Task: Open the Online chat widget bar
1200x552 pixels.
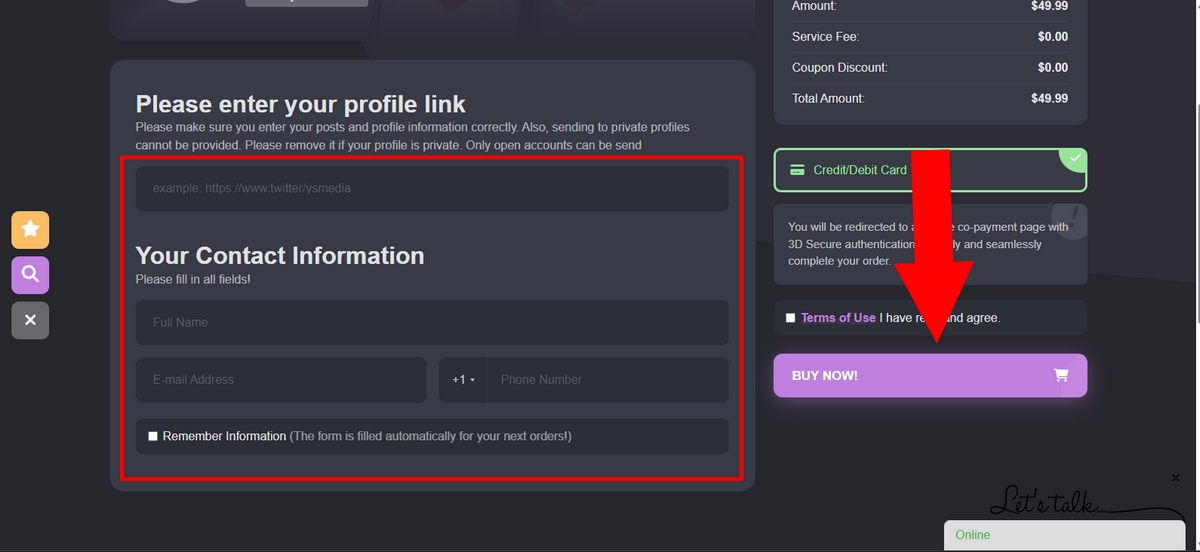Action: [x=1064, y=535]
